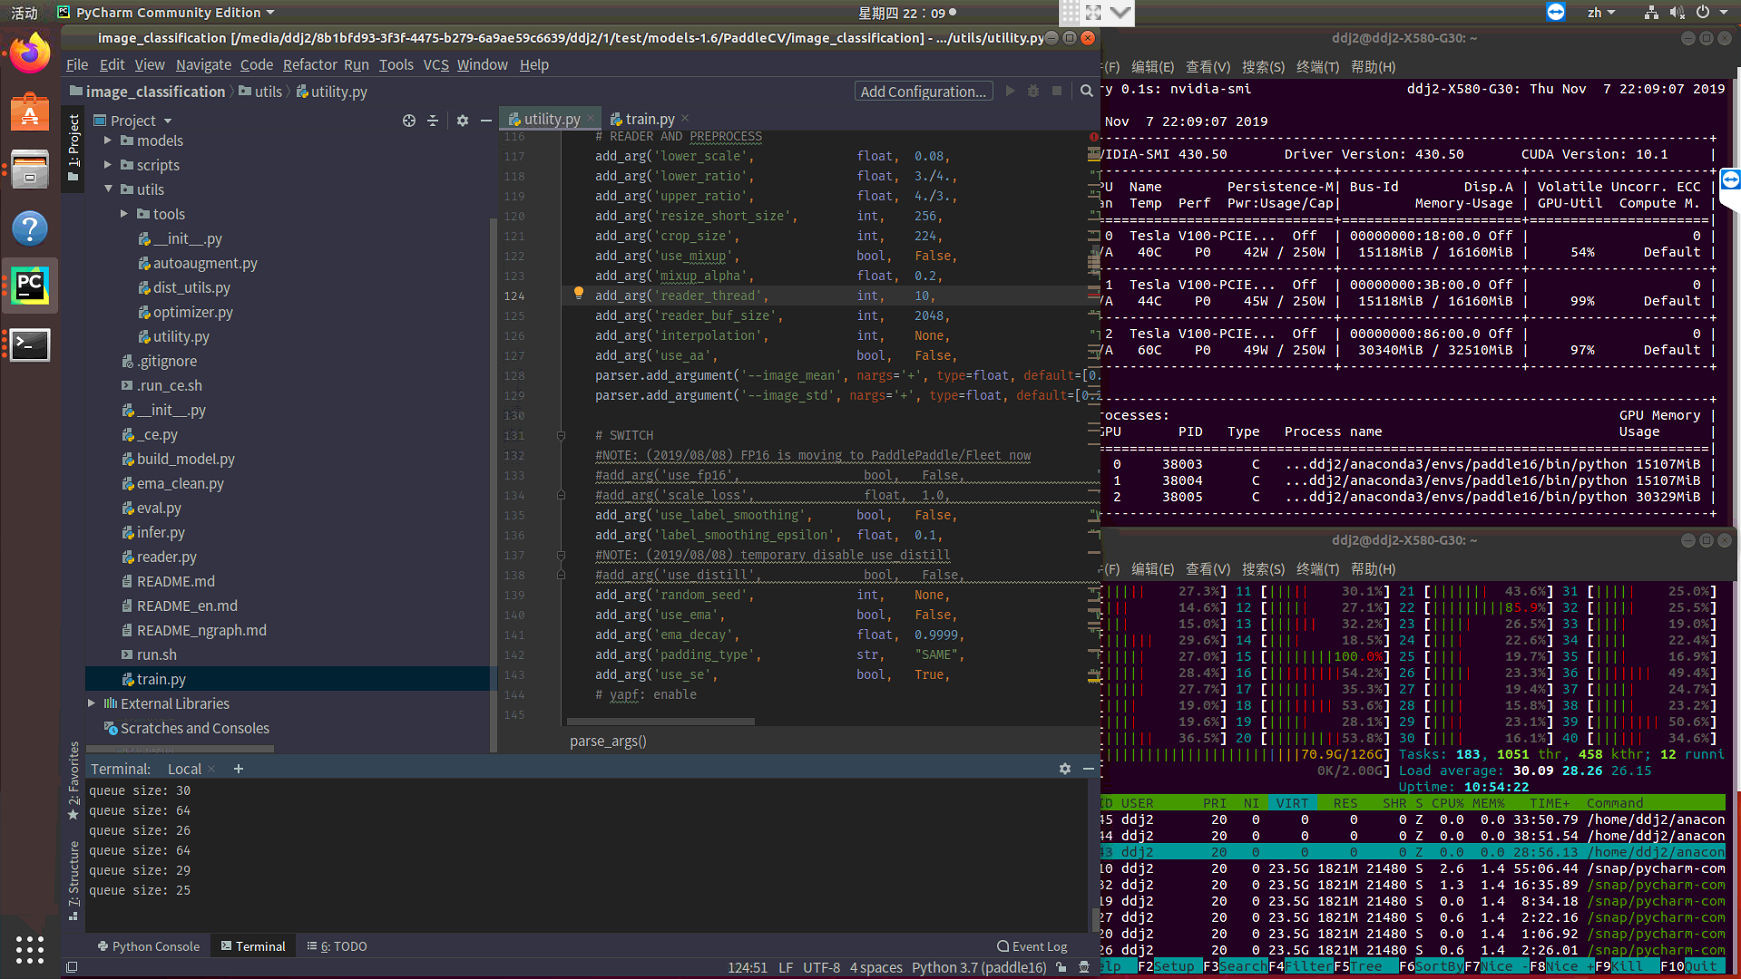Click the 4 spaces indent setting

click(x=875, y=967)
